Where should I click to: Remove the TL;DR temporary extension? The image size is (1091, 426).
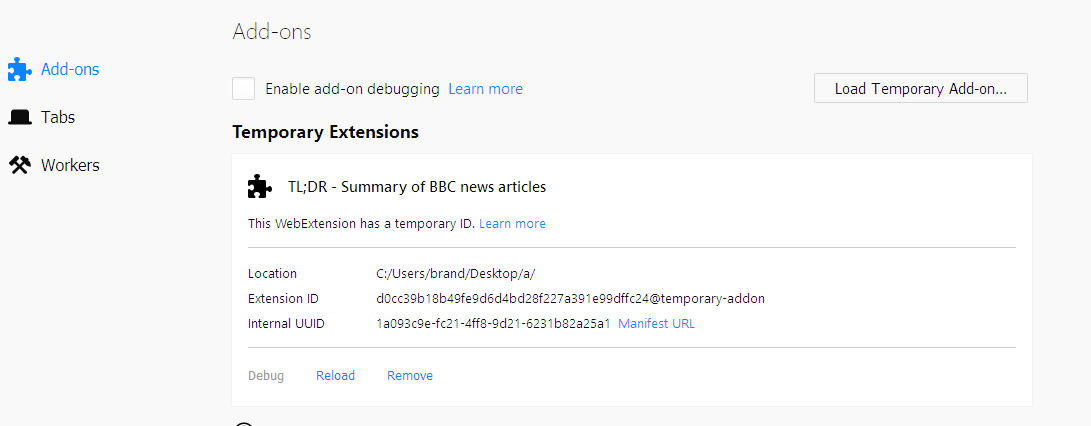410,376
